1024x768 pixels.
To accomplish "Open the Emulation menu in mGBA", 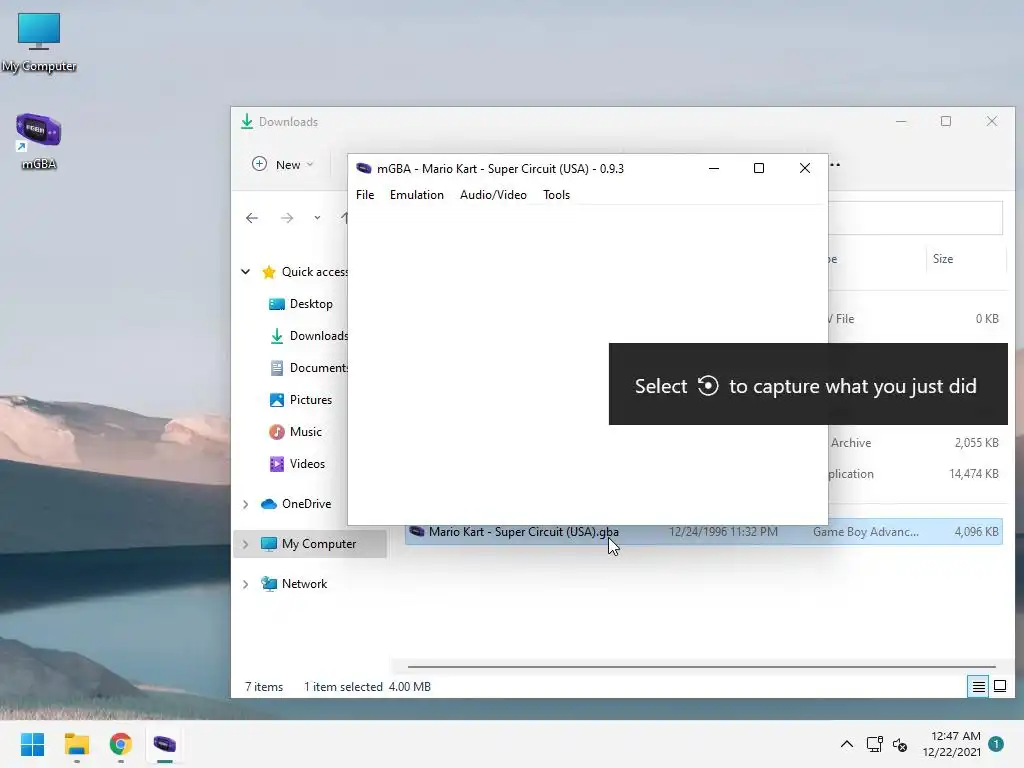I will [x=417, y=195].
